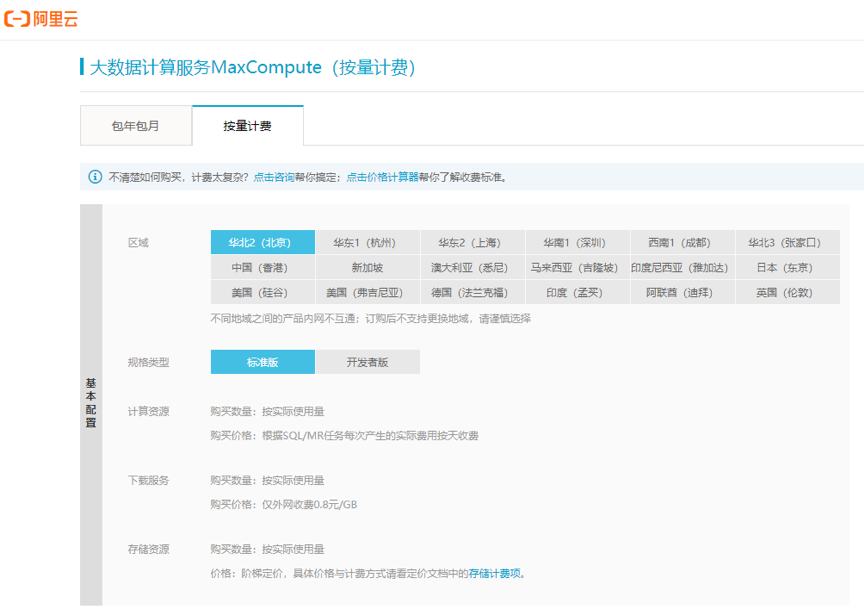Choose region 印度尼西亚（雅加达）
This screenshot has height=616, width=864.
(683, 267)
